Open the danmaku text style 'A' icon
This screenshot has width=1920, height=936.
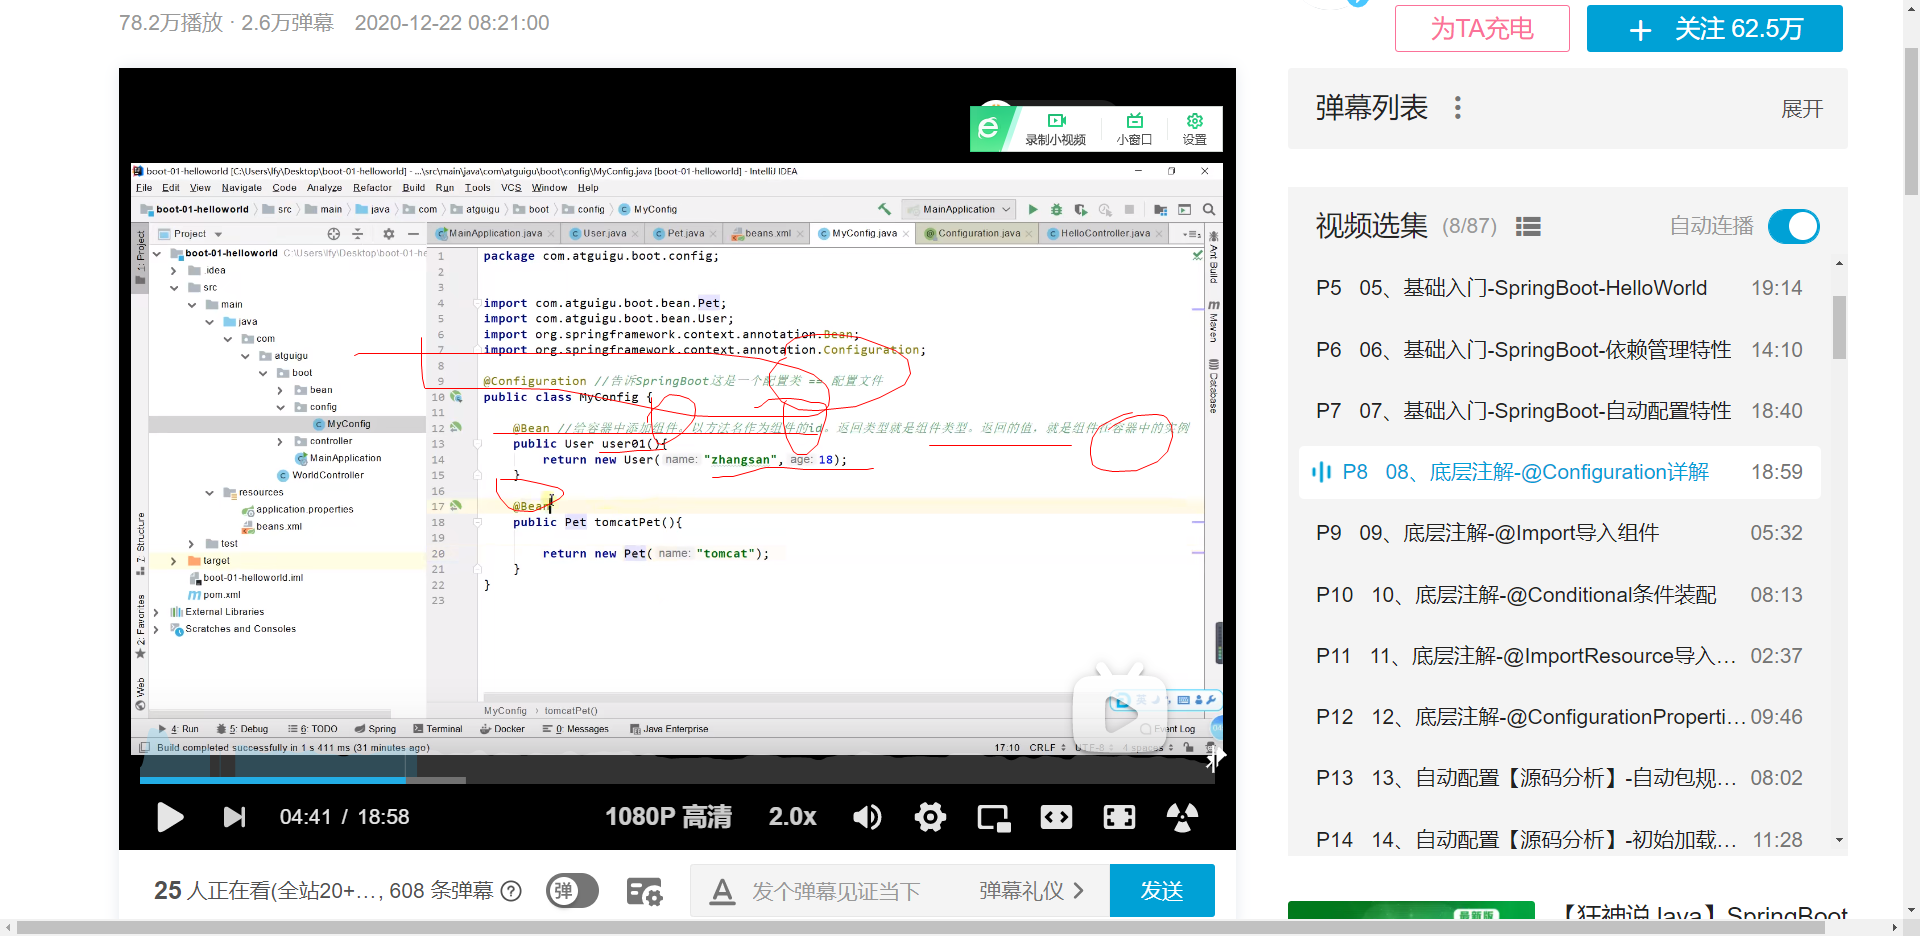click(x=722, y=891)
